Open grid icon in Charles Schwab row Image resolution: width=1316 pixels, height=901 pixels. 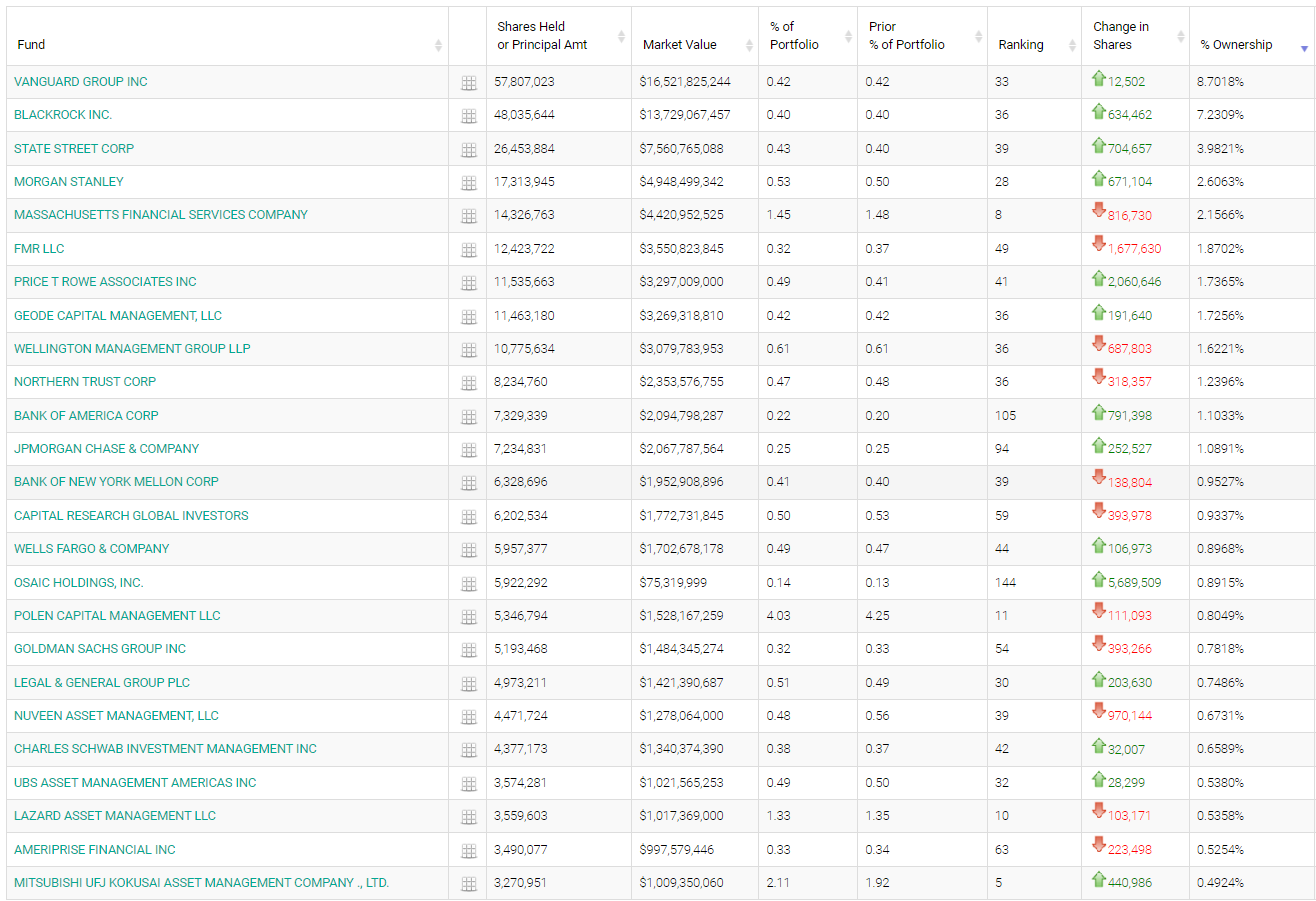pyautogui.click(x=468, y=750)
